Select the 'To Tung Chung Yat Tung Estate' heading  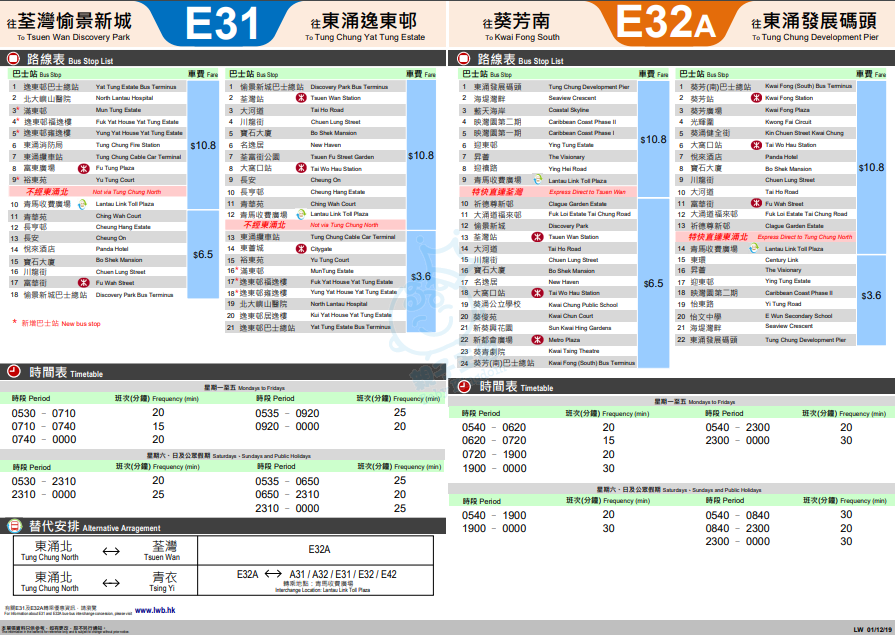(x=365, y=37)
